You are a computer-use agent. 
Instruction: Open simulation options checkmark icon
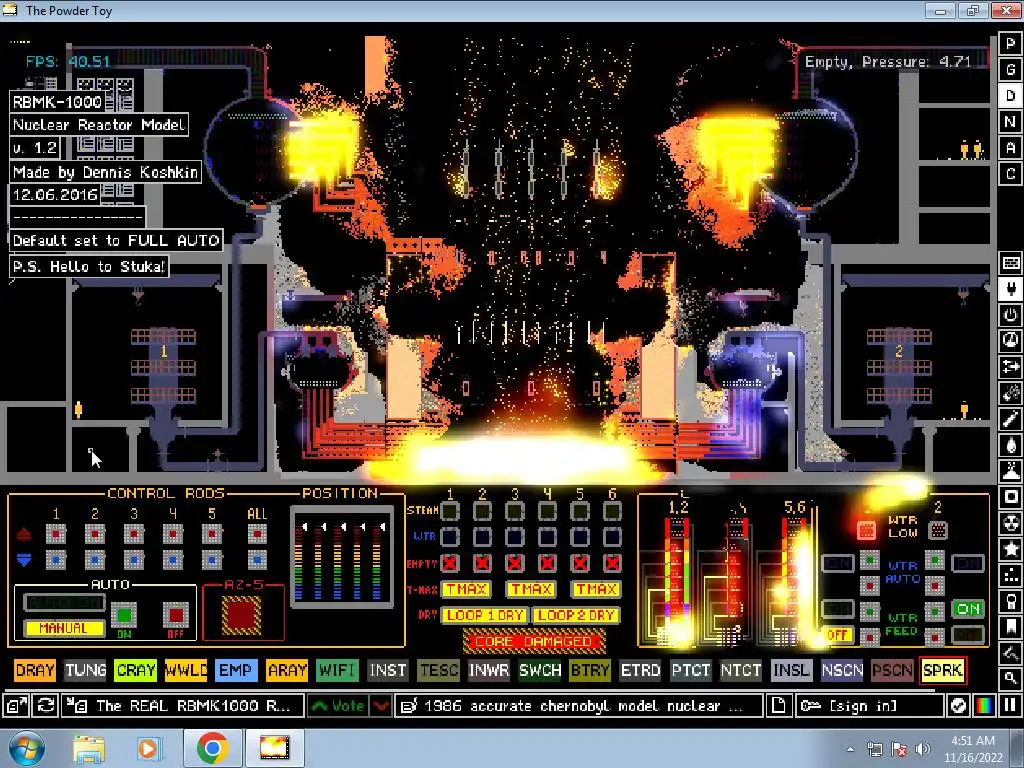point(958,706)
